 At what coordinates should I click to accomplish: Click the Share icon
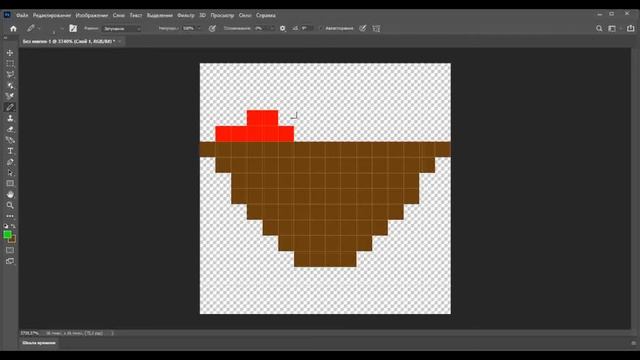click(631, 29)
